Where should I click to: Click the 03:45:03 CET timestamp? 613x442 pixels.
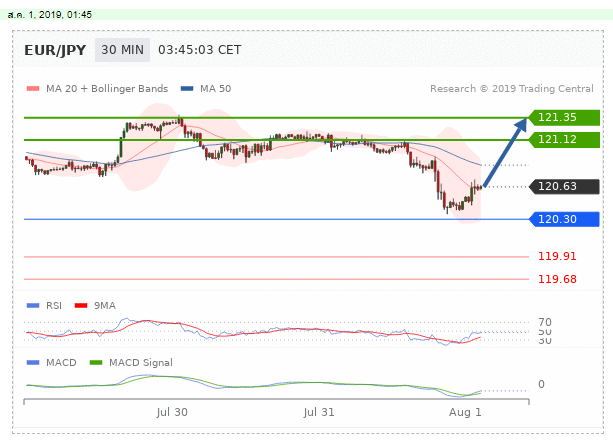[200, 50]
